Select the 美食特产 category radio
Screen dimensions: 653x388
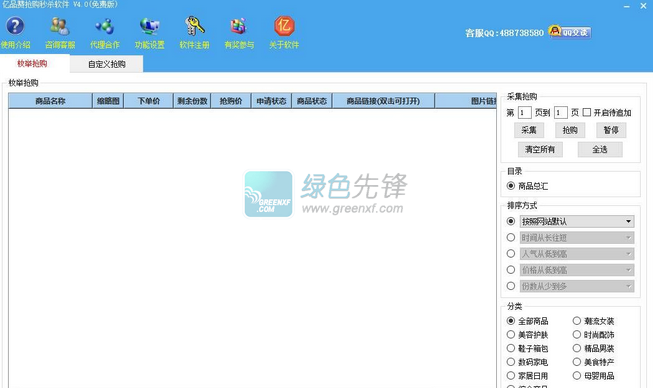(577, 362)
